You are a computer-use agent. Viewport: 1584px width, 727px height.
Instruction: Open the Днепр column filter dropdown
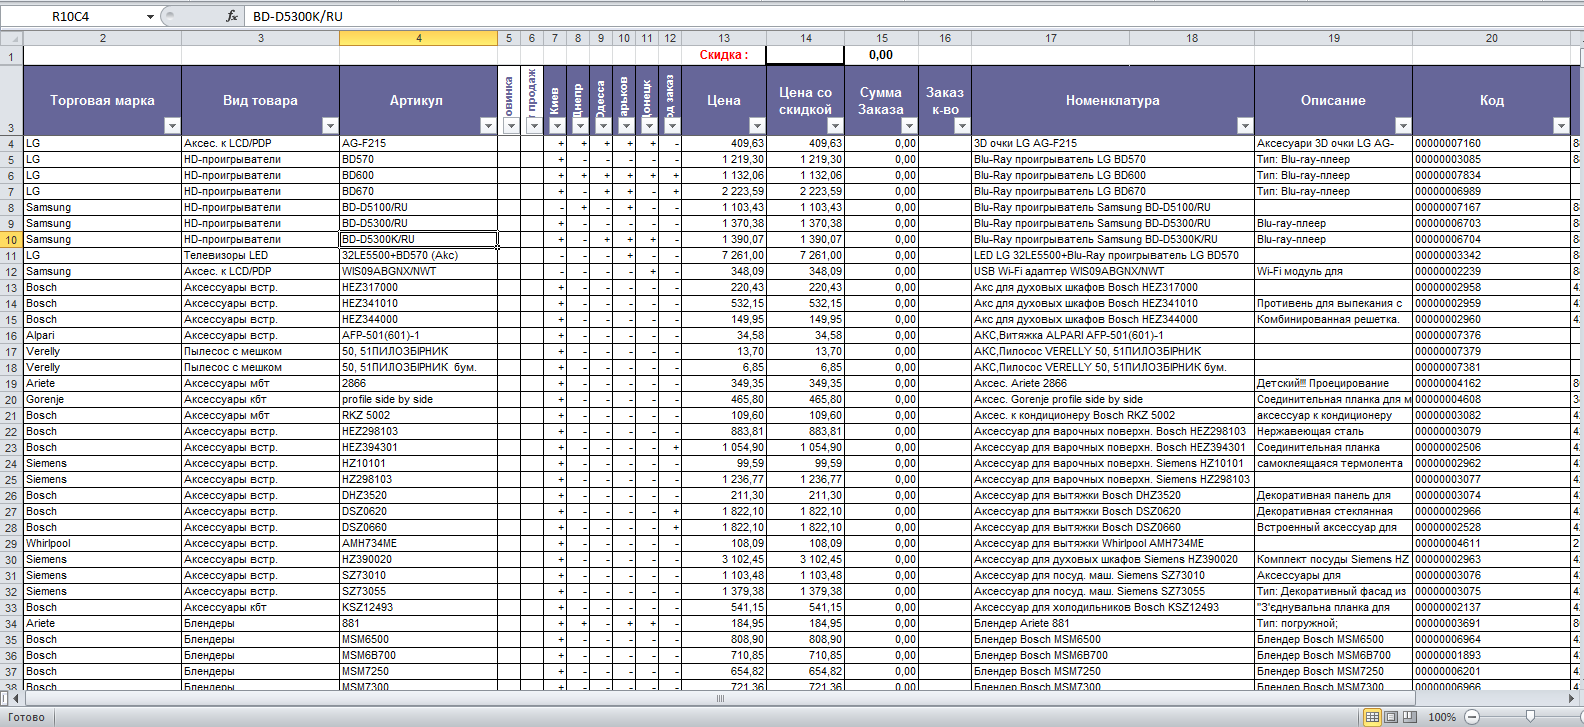580,125
